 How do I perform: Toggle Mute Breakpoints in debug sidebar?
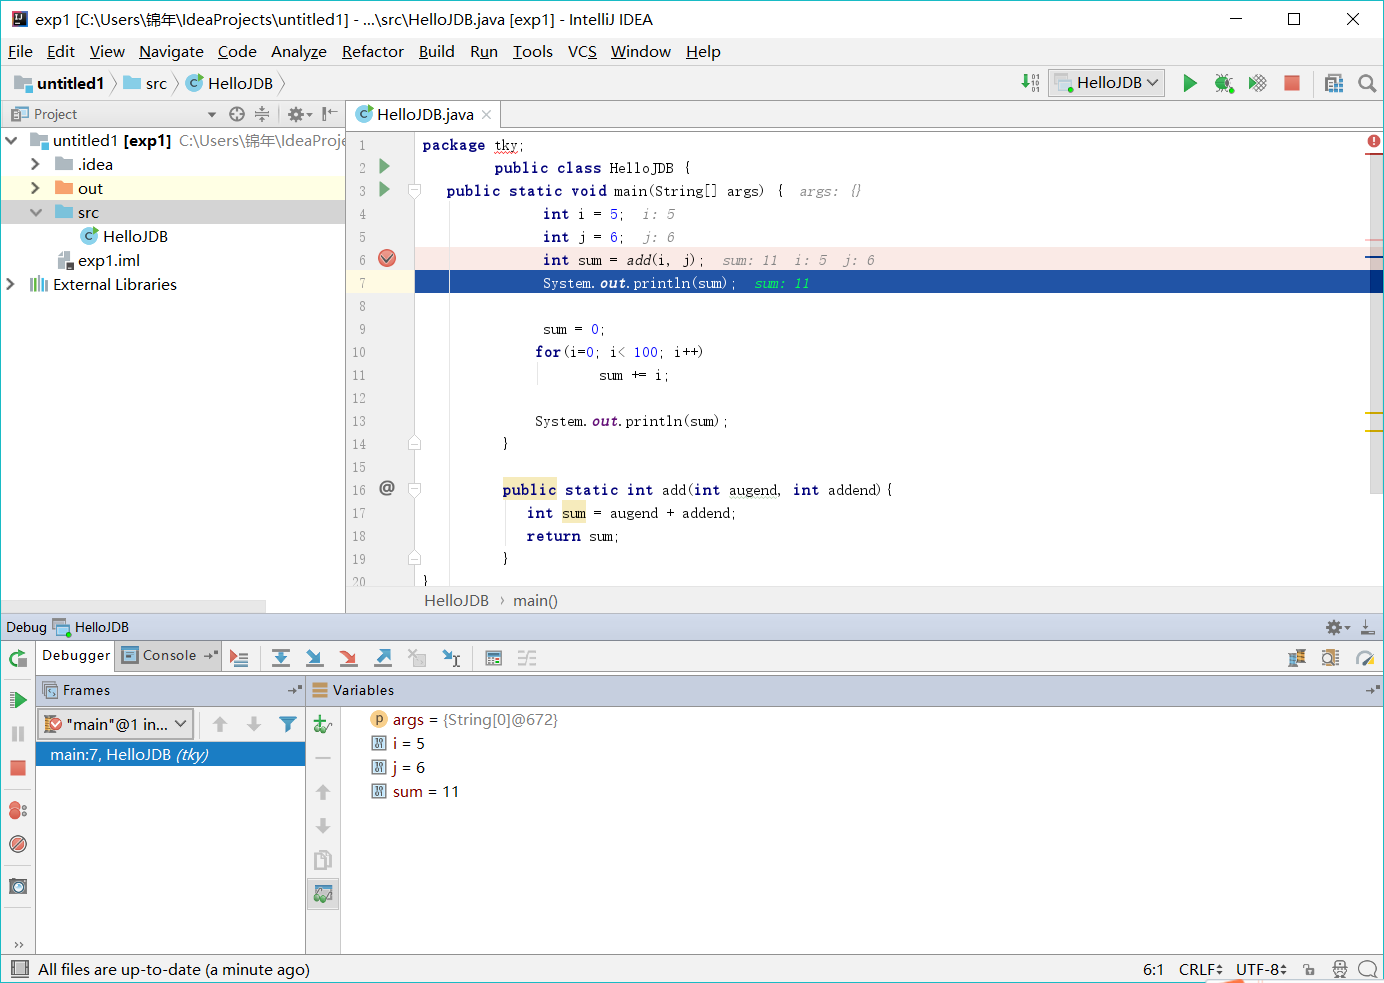tap(18, 844)
